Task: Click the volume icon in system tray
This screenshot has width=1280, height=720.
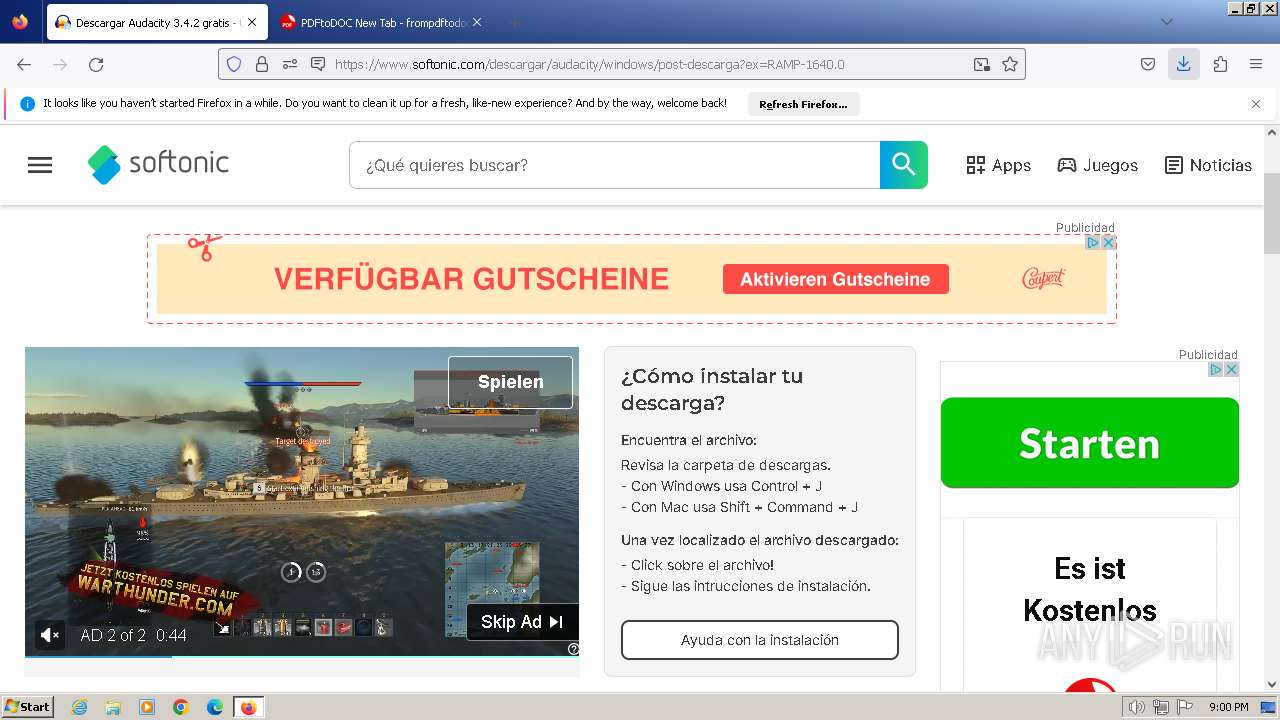Action: click(1136, 707)
